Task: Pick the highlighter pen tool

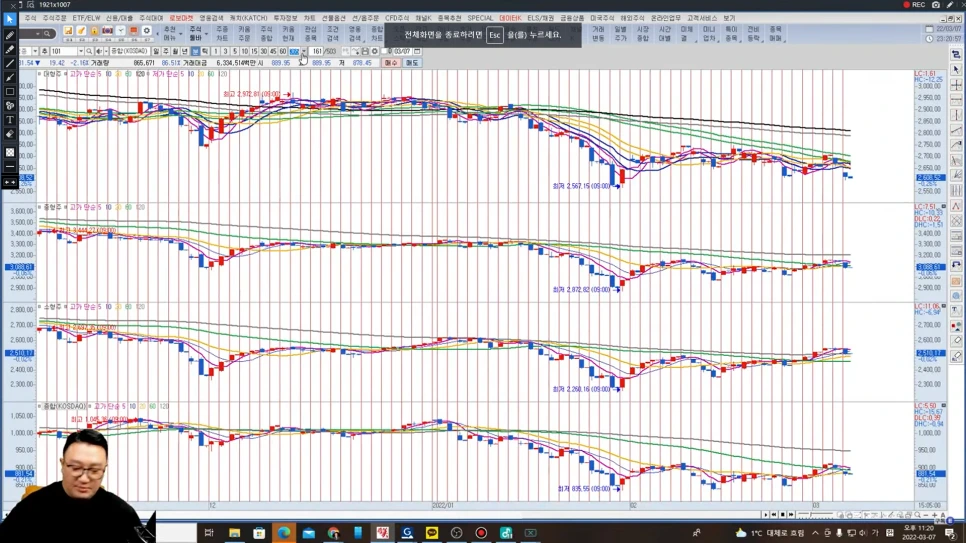Action: 9,49
